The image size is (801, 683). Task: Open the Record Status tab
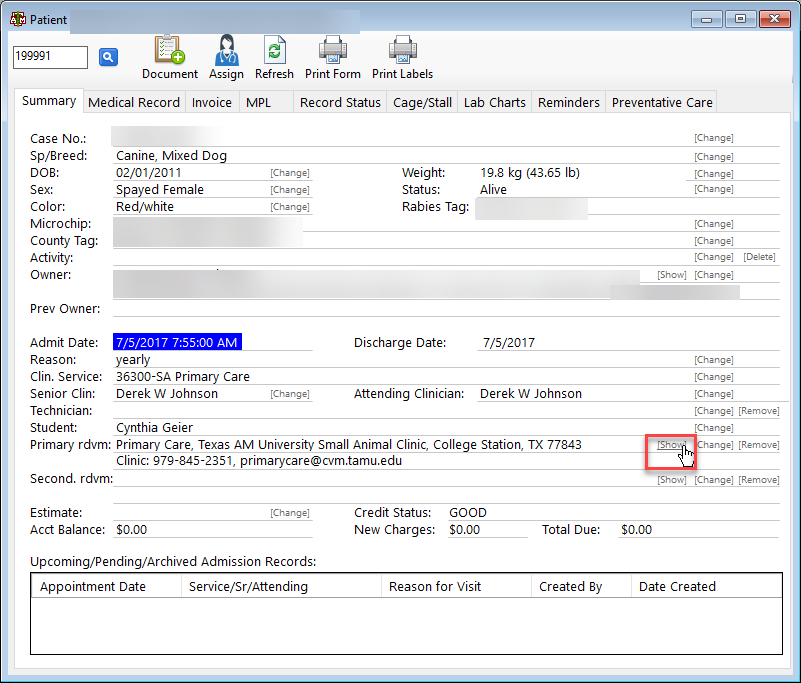(x=340, y=103)
